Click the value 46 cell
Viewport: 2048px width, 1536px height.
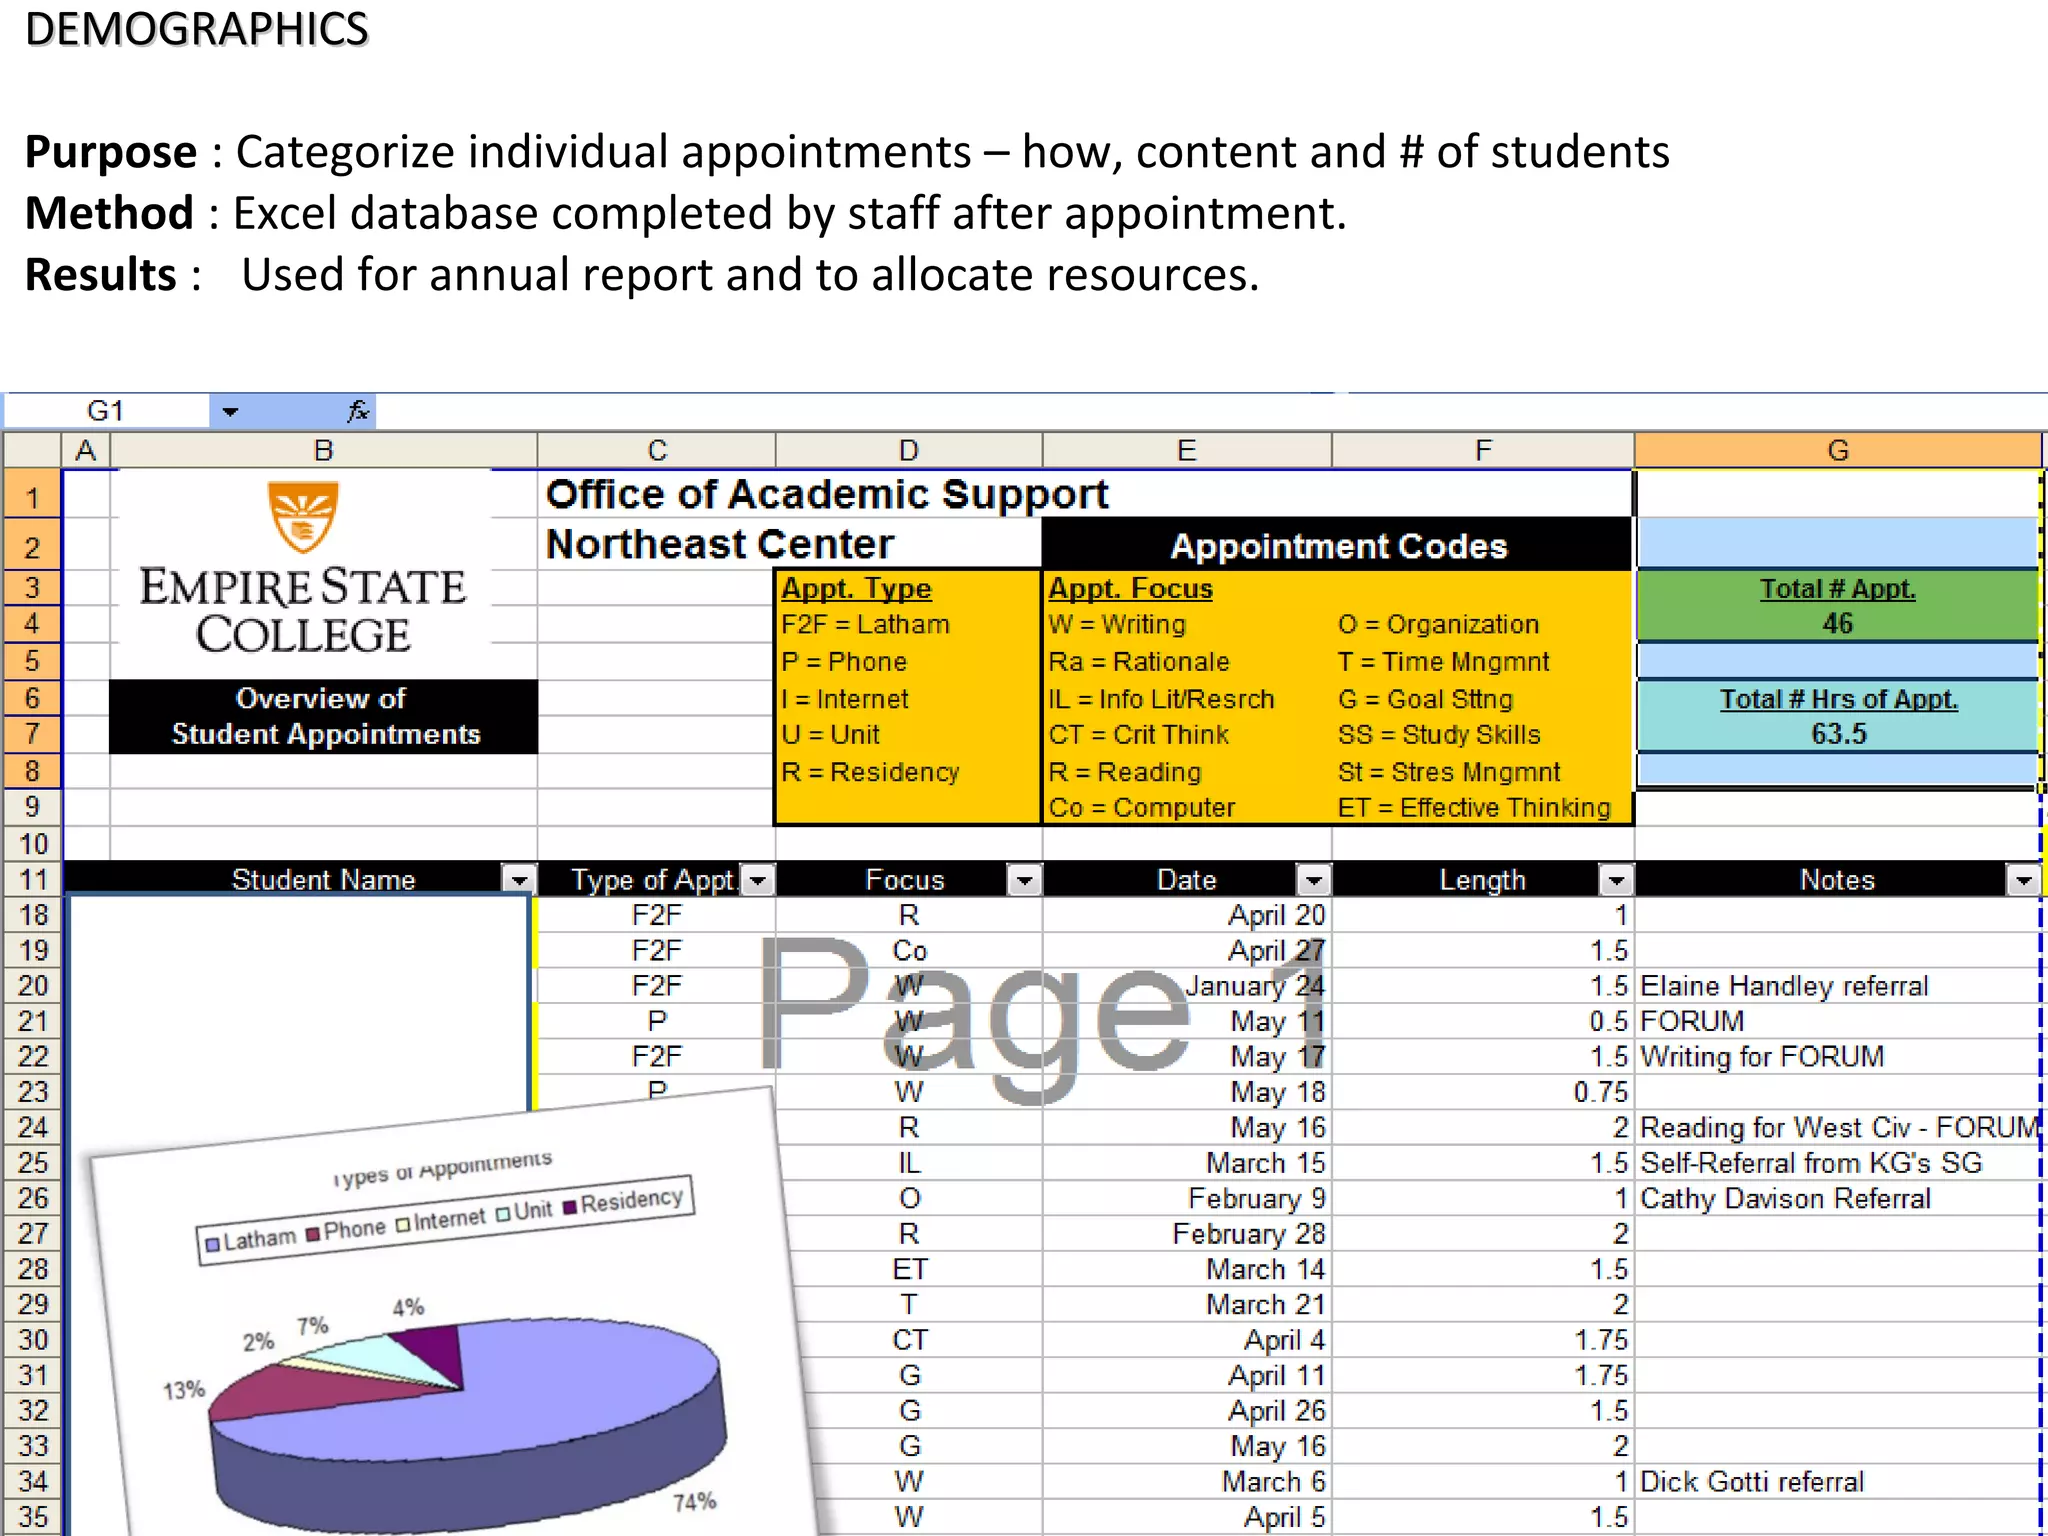pyautogui.click(x=1838, y=624)
